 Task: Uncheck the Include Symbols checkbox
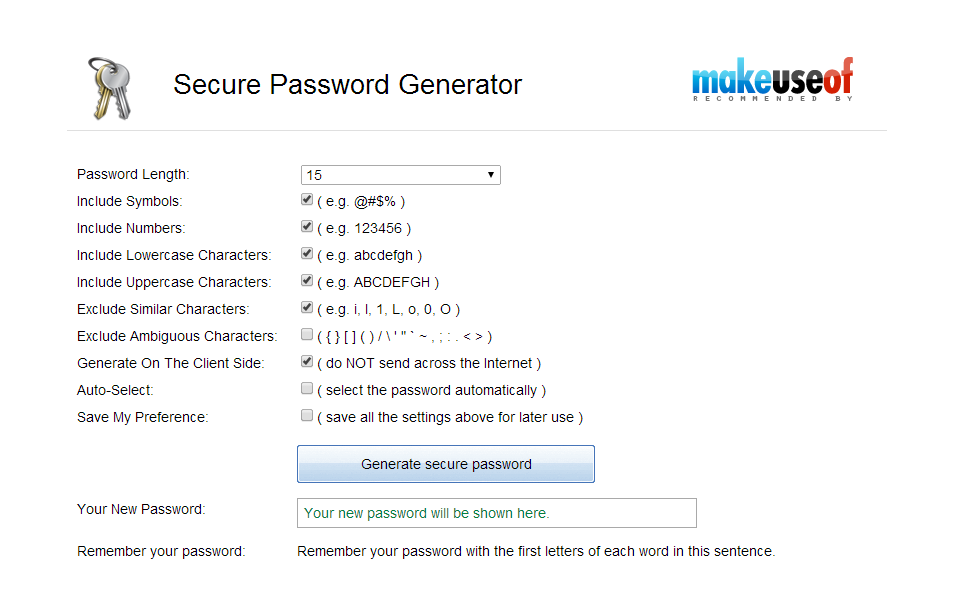[x=307, y=199]
